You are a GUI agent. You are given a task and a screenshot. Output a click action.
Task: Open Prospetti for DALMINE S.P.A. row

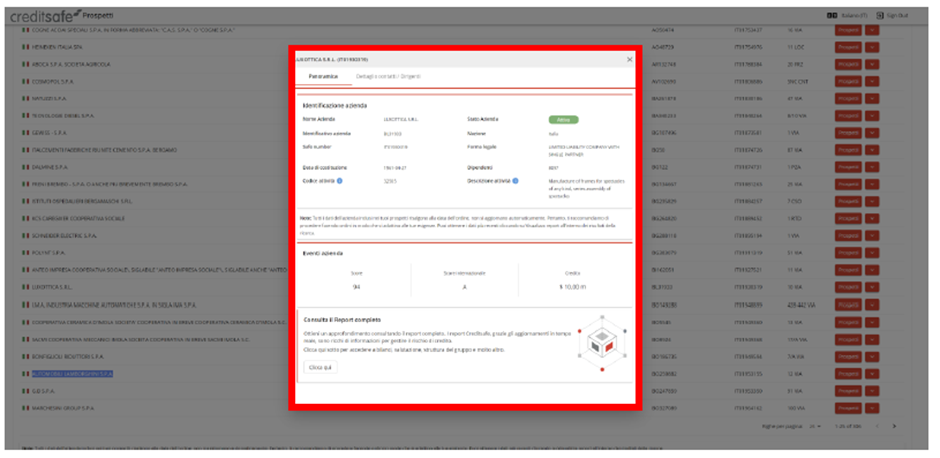[x=848, y=167]
